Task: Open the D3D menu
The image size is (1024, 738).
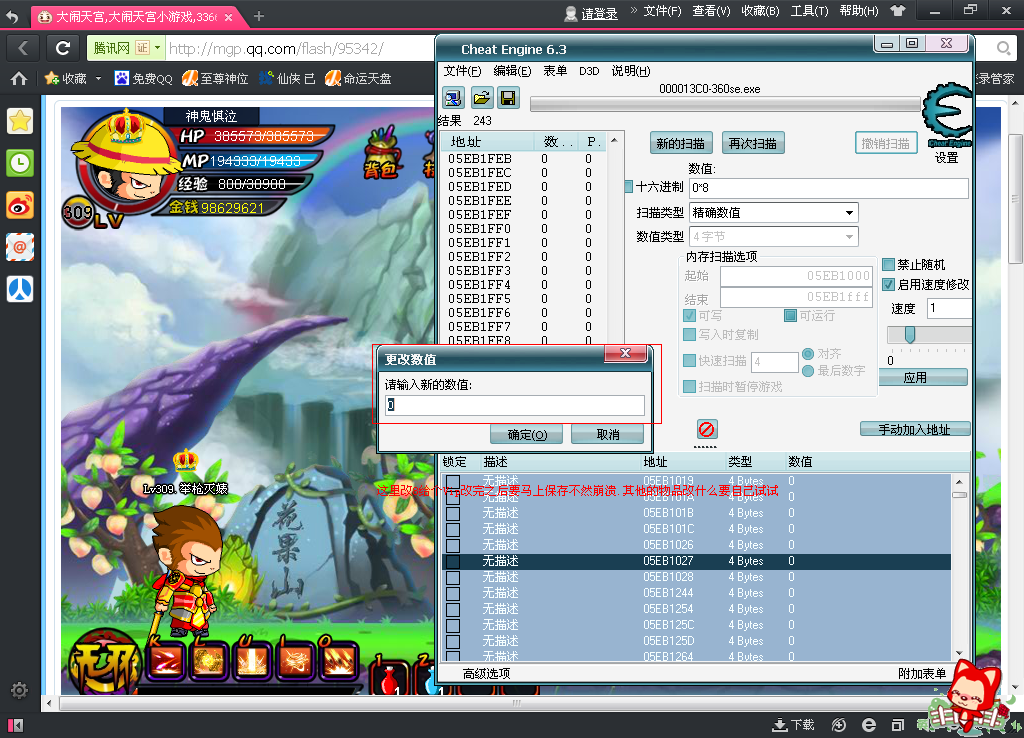Action: tap(589, 71)
